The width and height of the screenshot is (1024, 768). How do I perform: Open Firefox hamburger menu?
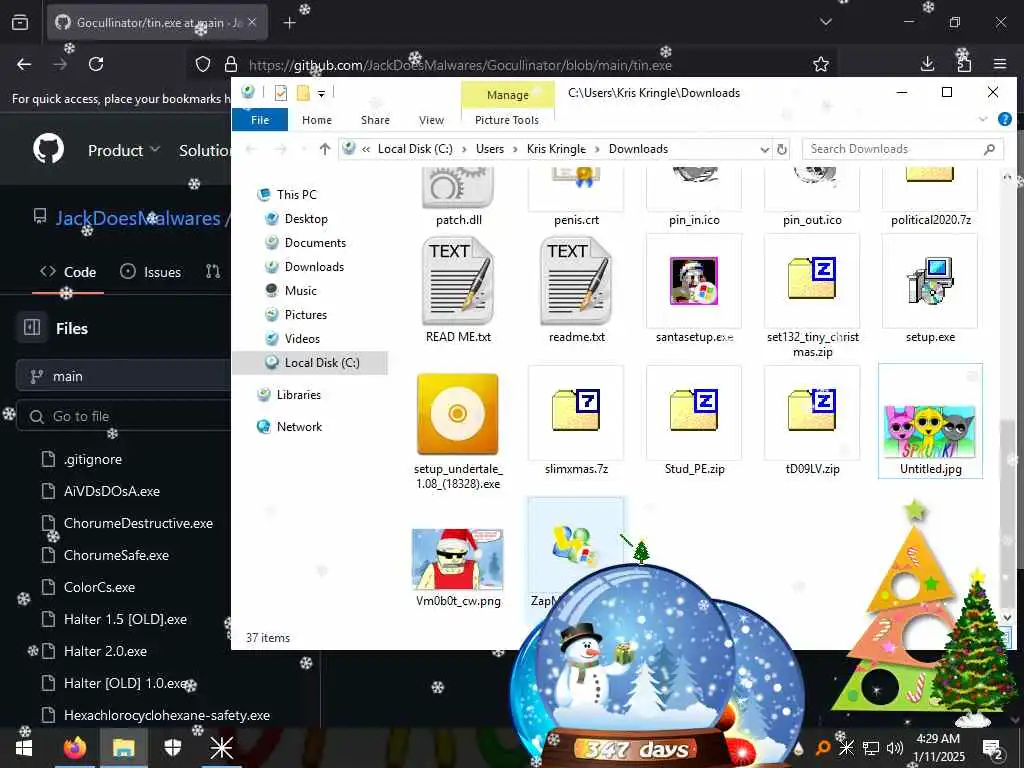1000,64
